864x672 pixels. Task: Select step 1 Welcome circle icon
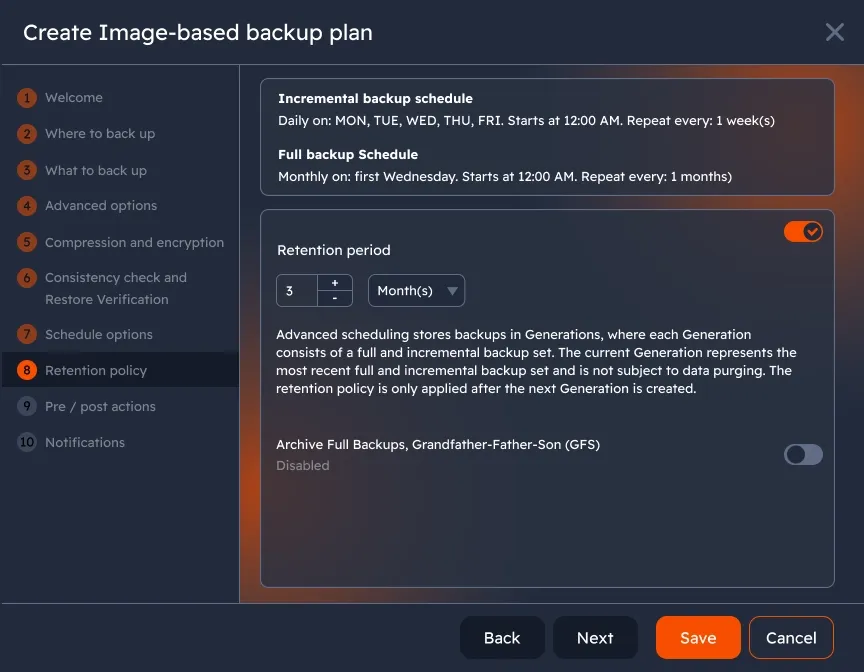[26, 97]
